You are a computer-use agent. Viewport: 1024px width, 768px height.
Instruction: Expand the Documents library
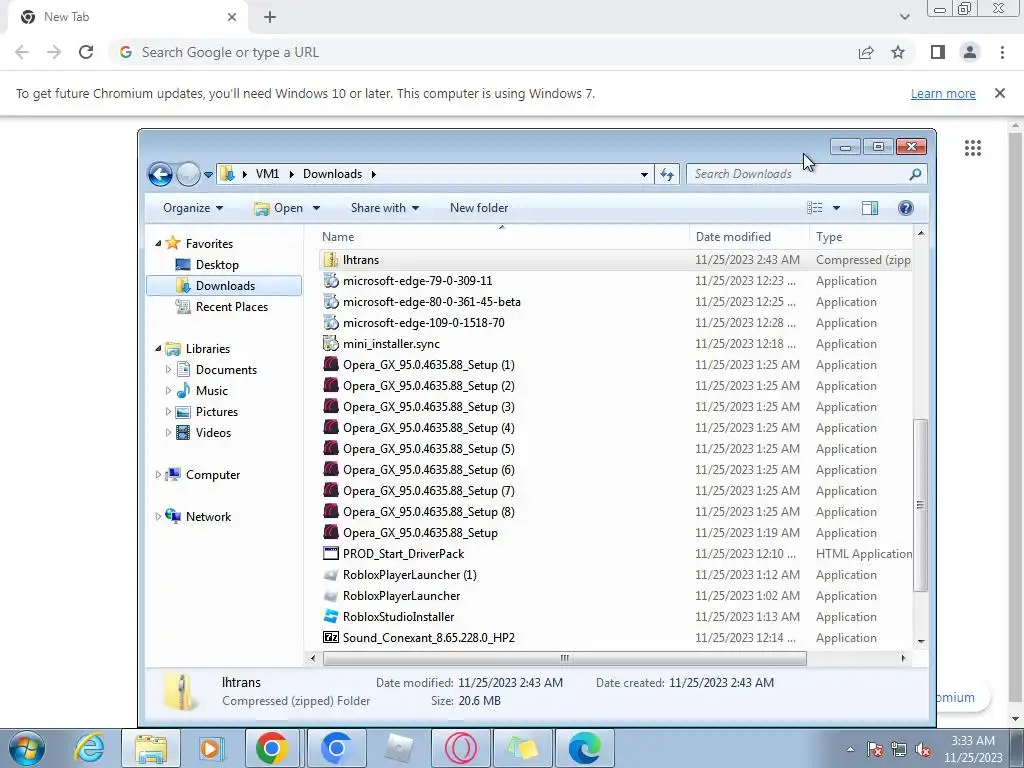168,370
